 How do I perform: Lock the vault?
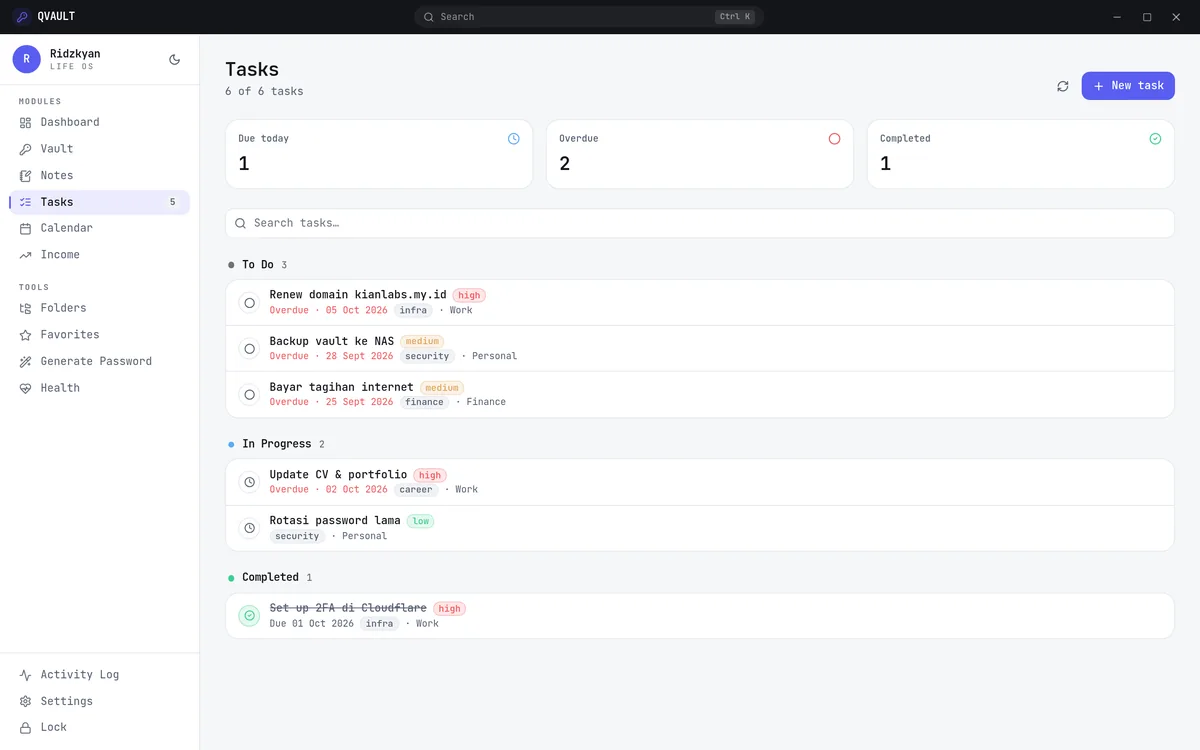(x=100, y=728)
